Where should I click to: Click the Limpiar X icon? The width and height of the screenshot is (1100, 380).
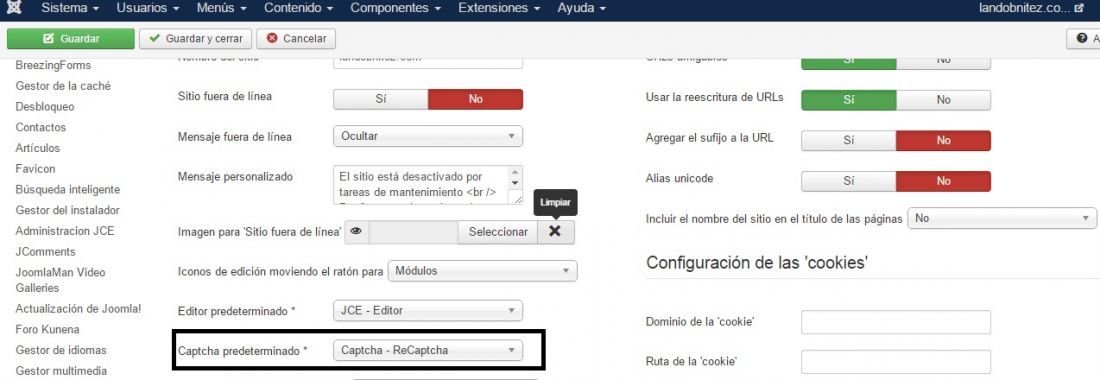(x=555, y=232)
